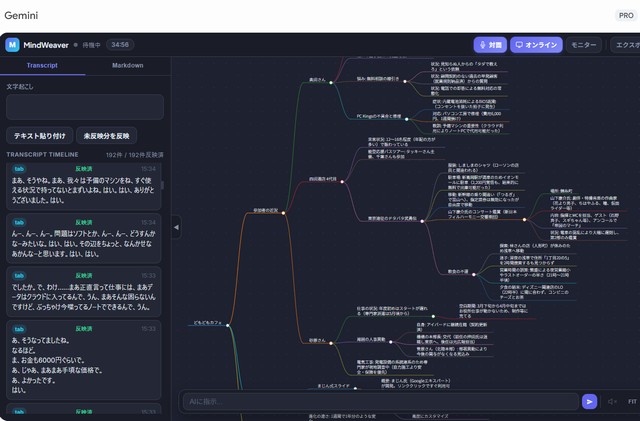
Task: Open the モニター view
Action: (583, 45)
